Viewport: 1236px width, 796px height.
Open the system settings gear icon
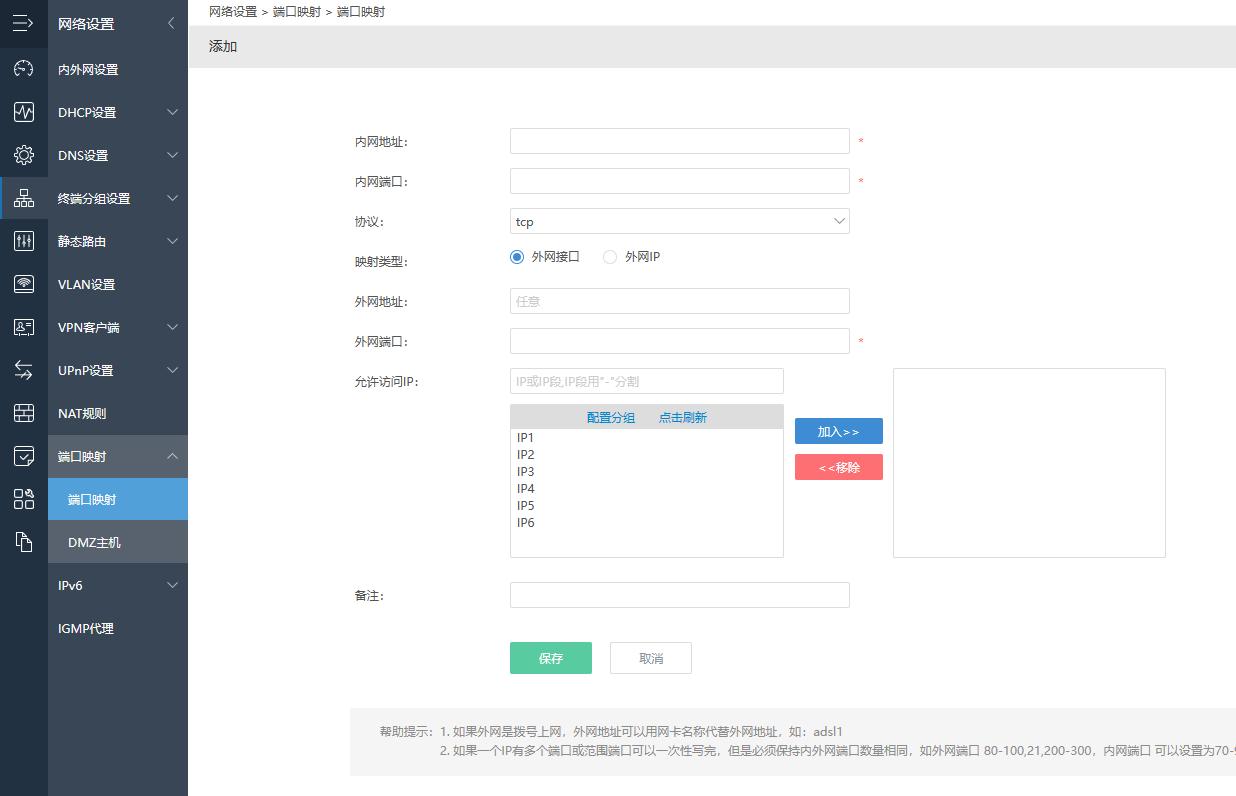[24, 155]
